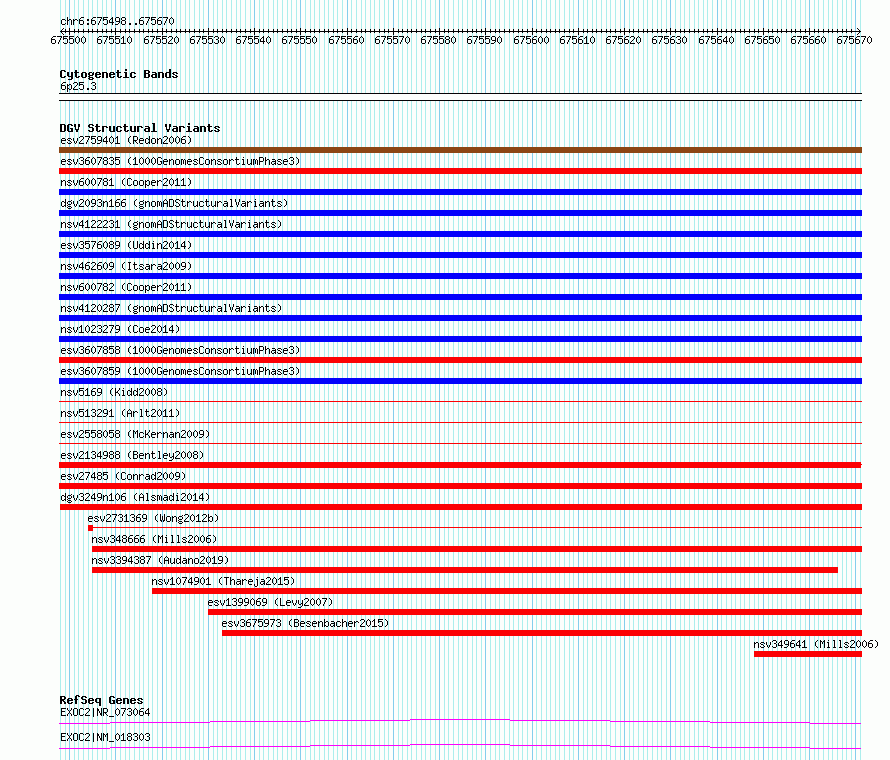Viewport: 890px width, 760px height.
Task: Click the red bar under nsv3394387
Action: pyautogui.click(x=465, y=570)
